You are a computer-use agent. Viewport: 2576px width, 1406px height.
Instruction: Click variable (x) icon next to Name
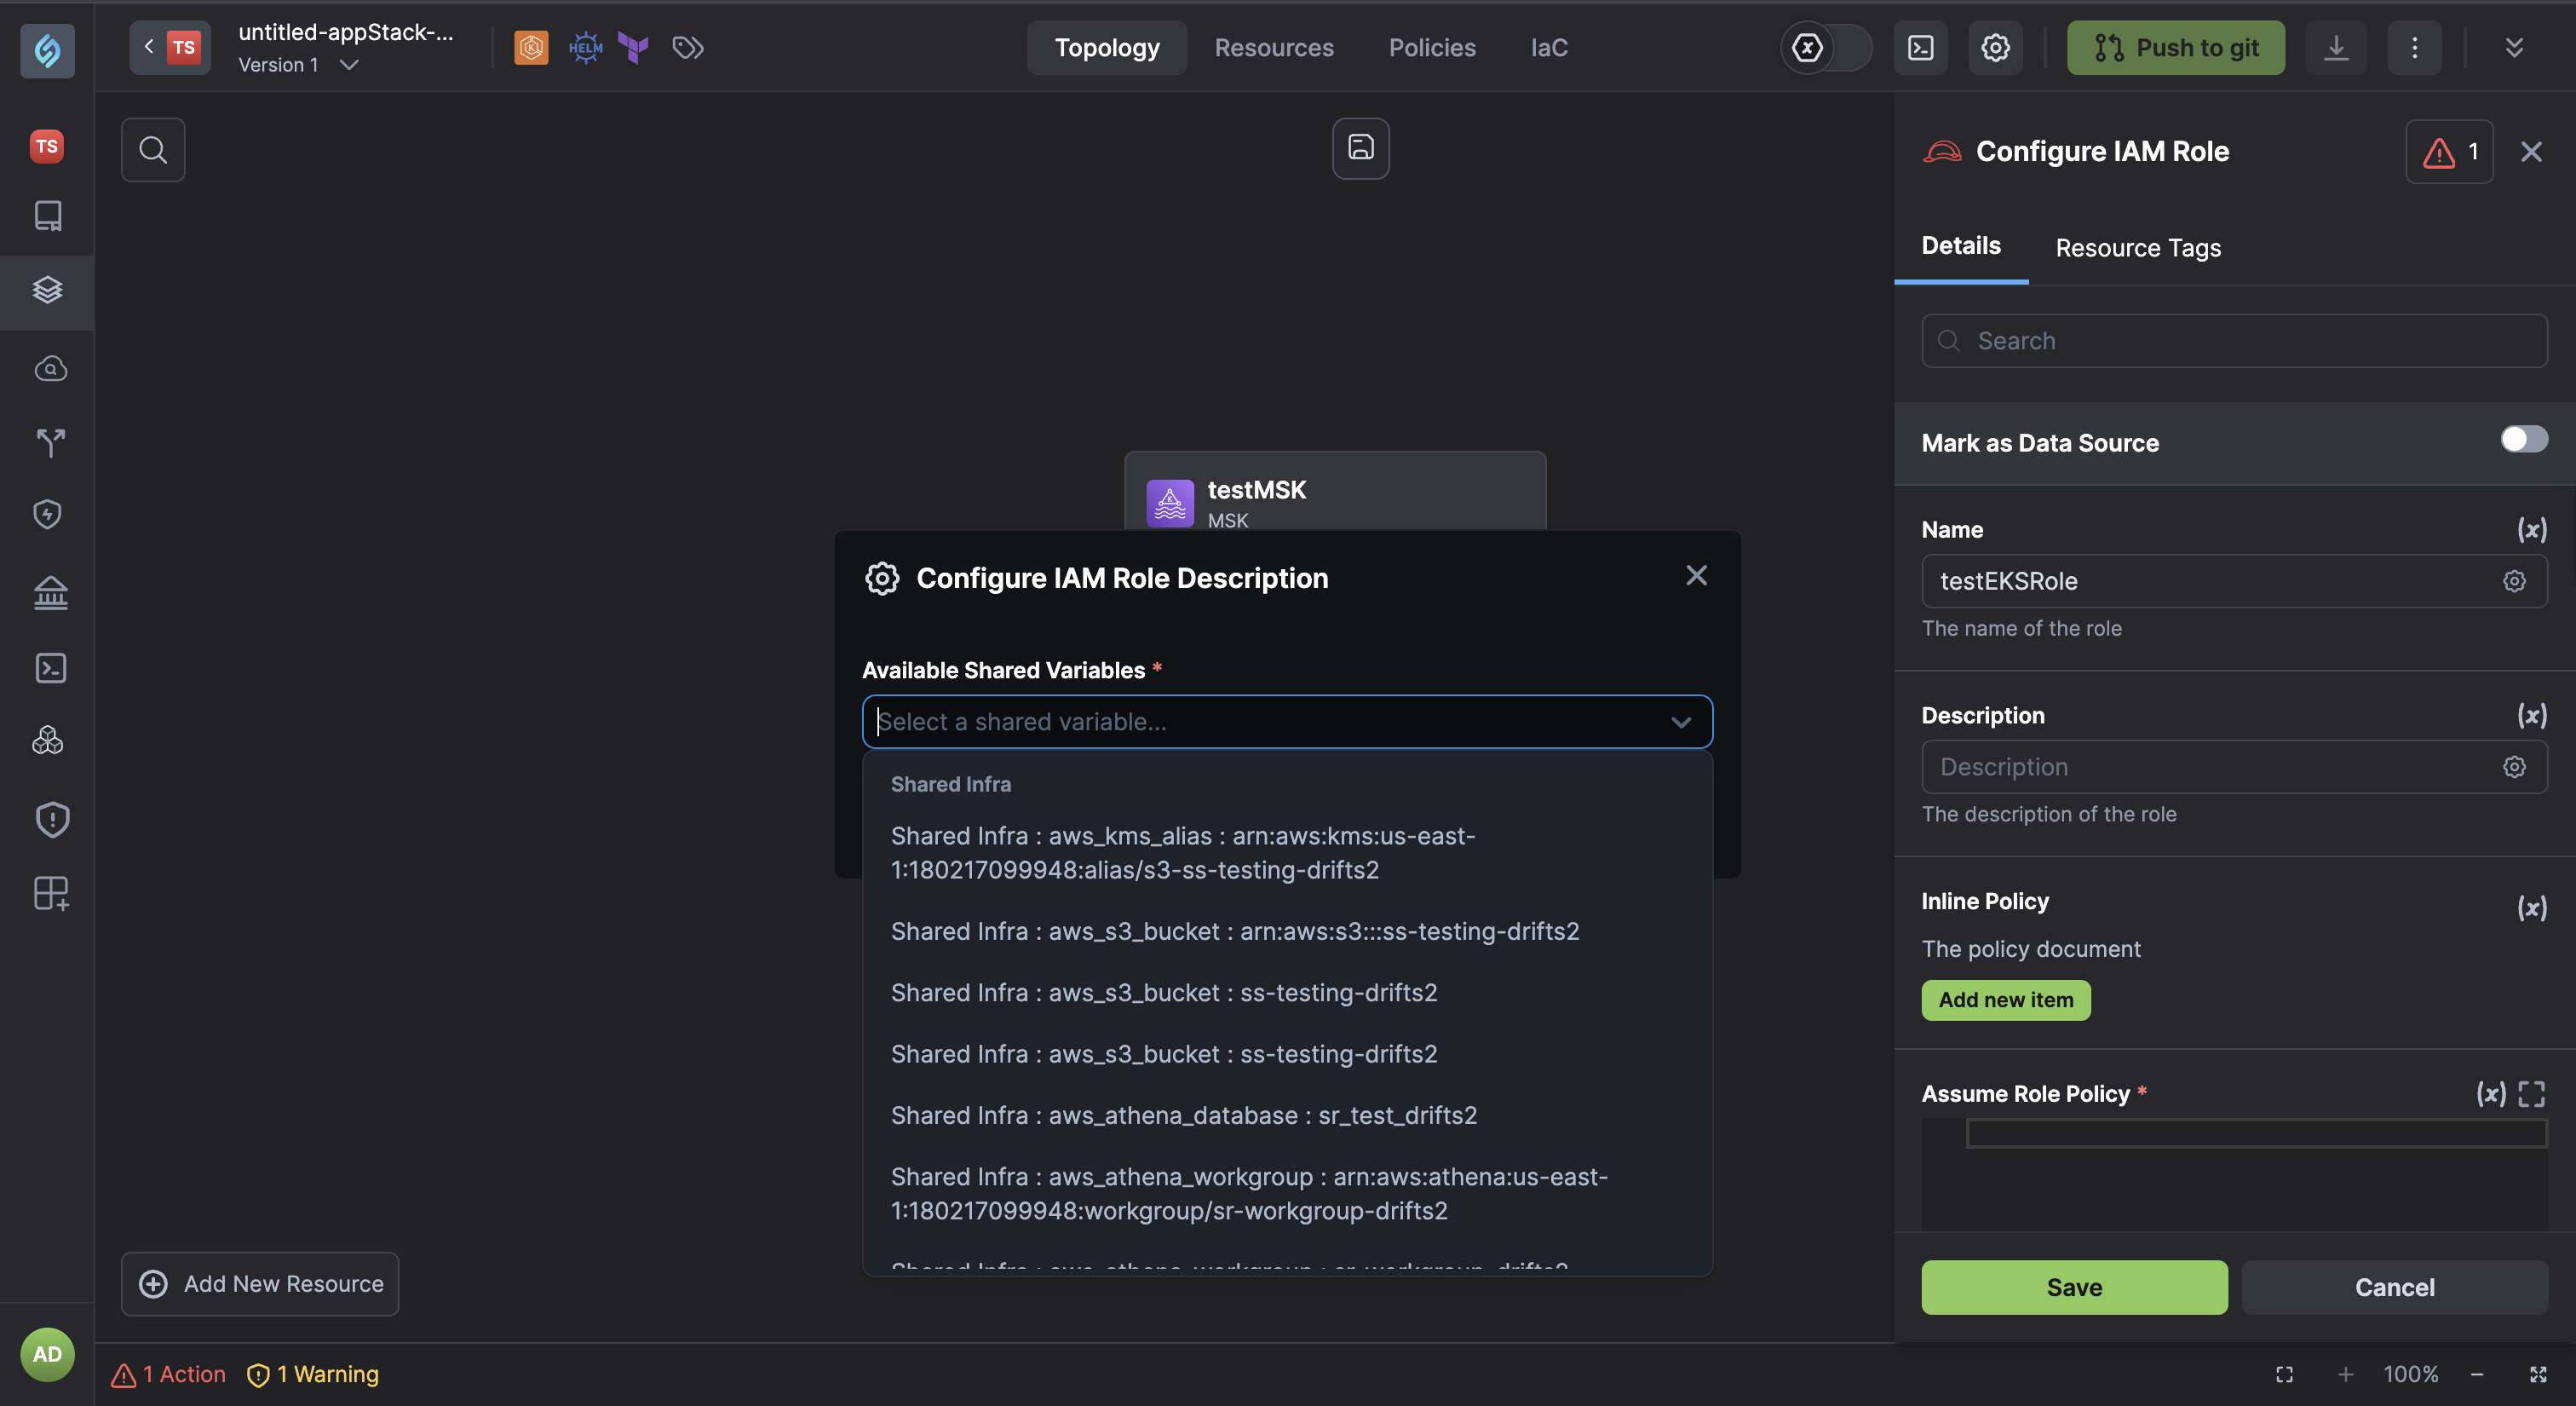[x=2531, y=529]
